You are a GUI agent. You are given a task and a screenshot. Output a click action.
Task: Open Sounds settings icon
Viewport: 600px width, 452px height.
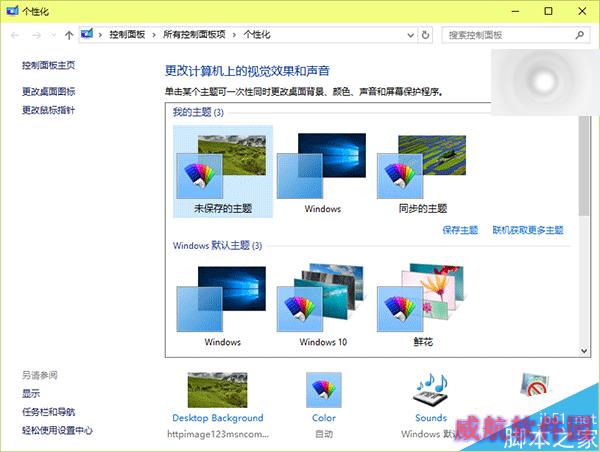tap(430, 390)
